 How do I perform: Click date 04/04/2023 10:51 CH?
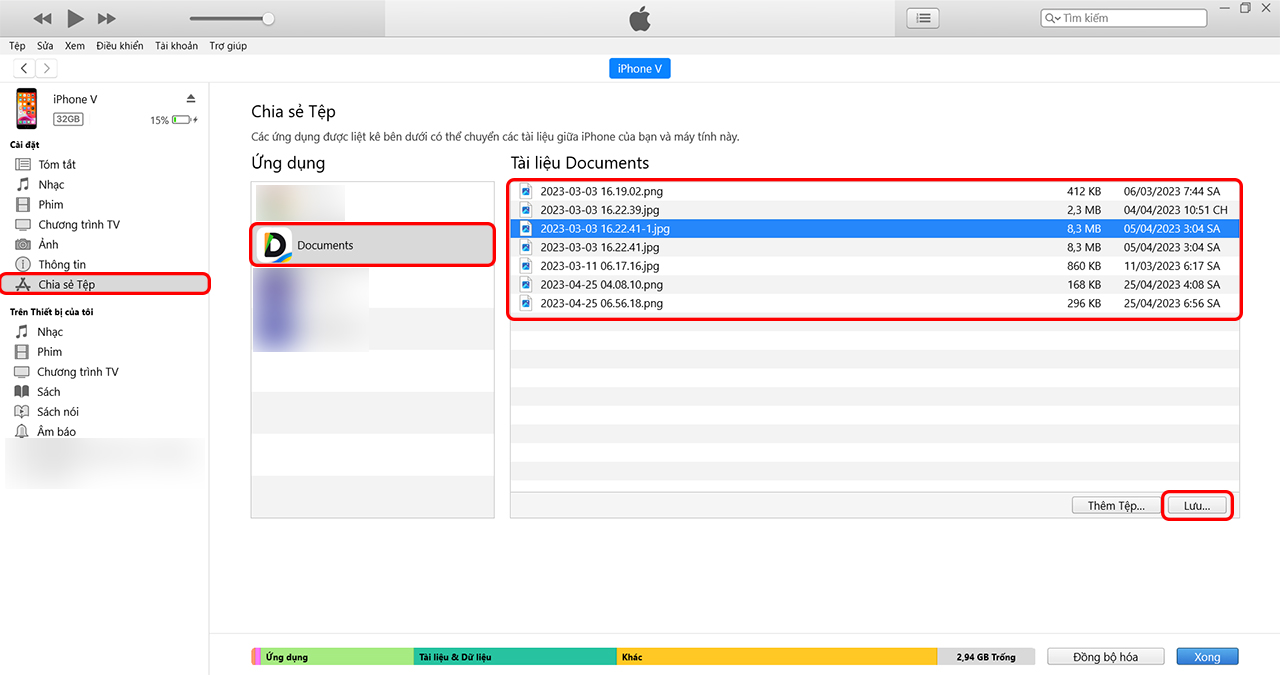pyautogui.click(x=1176, y=210)
